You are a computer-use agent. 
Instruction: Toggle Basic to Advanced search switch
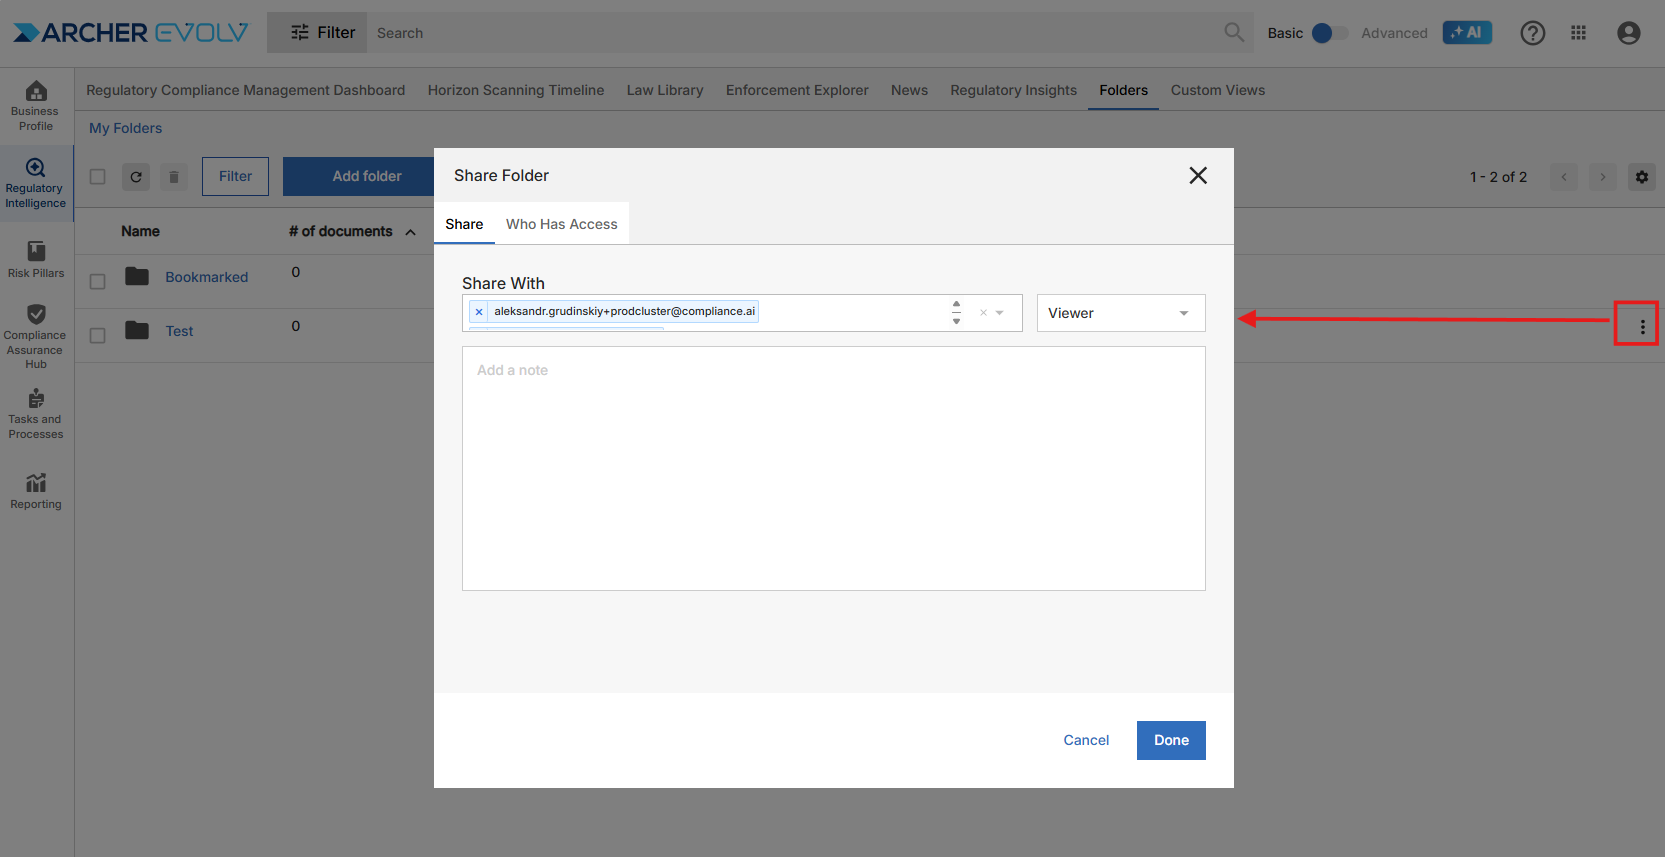pos(1328,33)
